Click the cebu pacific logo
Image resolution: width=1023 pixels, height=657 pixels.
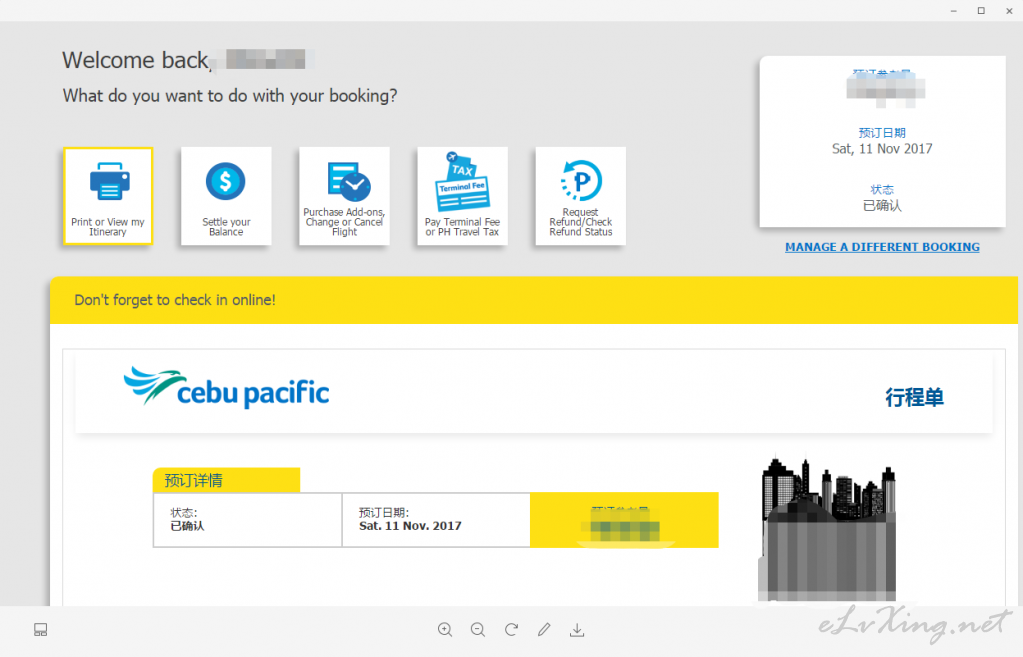tap(226, 388)
